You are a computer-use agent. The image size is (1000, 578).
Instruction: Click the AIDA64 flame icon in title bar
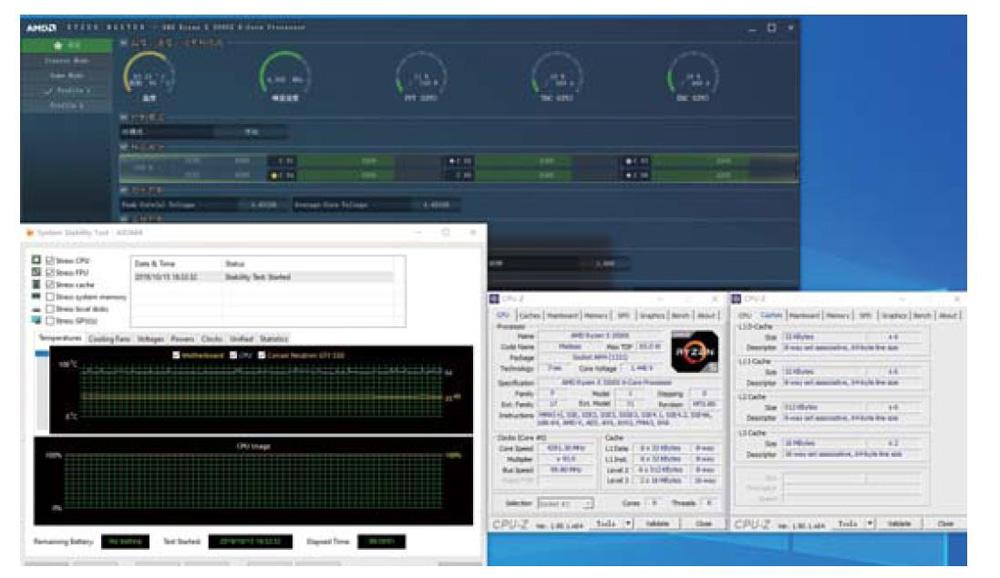coord(29,233)
